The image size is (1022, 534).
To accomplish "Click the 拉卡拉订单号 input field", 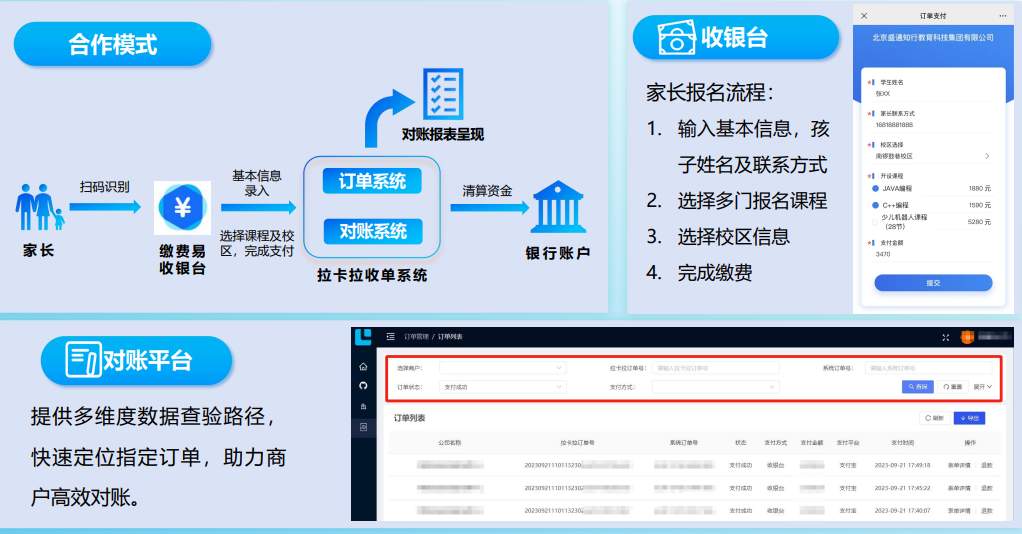I will [716, 368].
